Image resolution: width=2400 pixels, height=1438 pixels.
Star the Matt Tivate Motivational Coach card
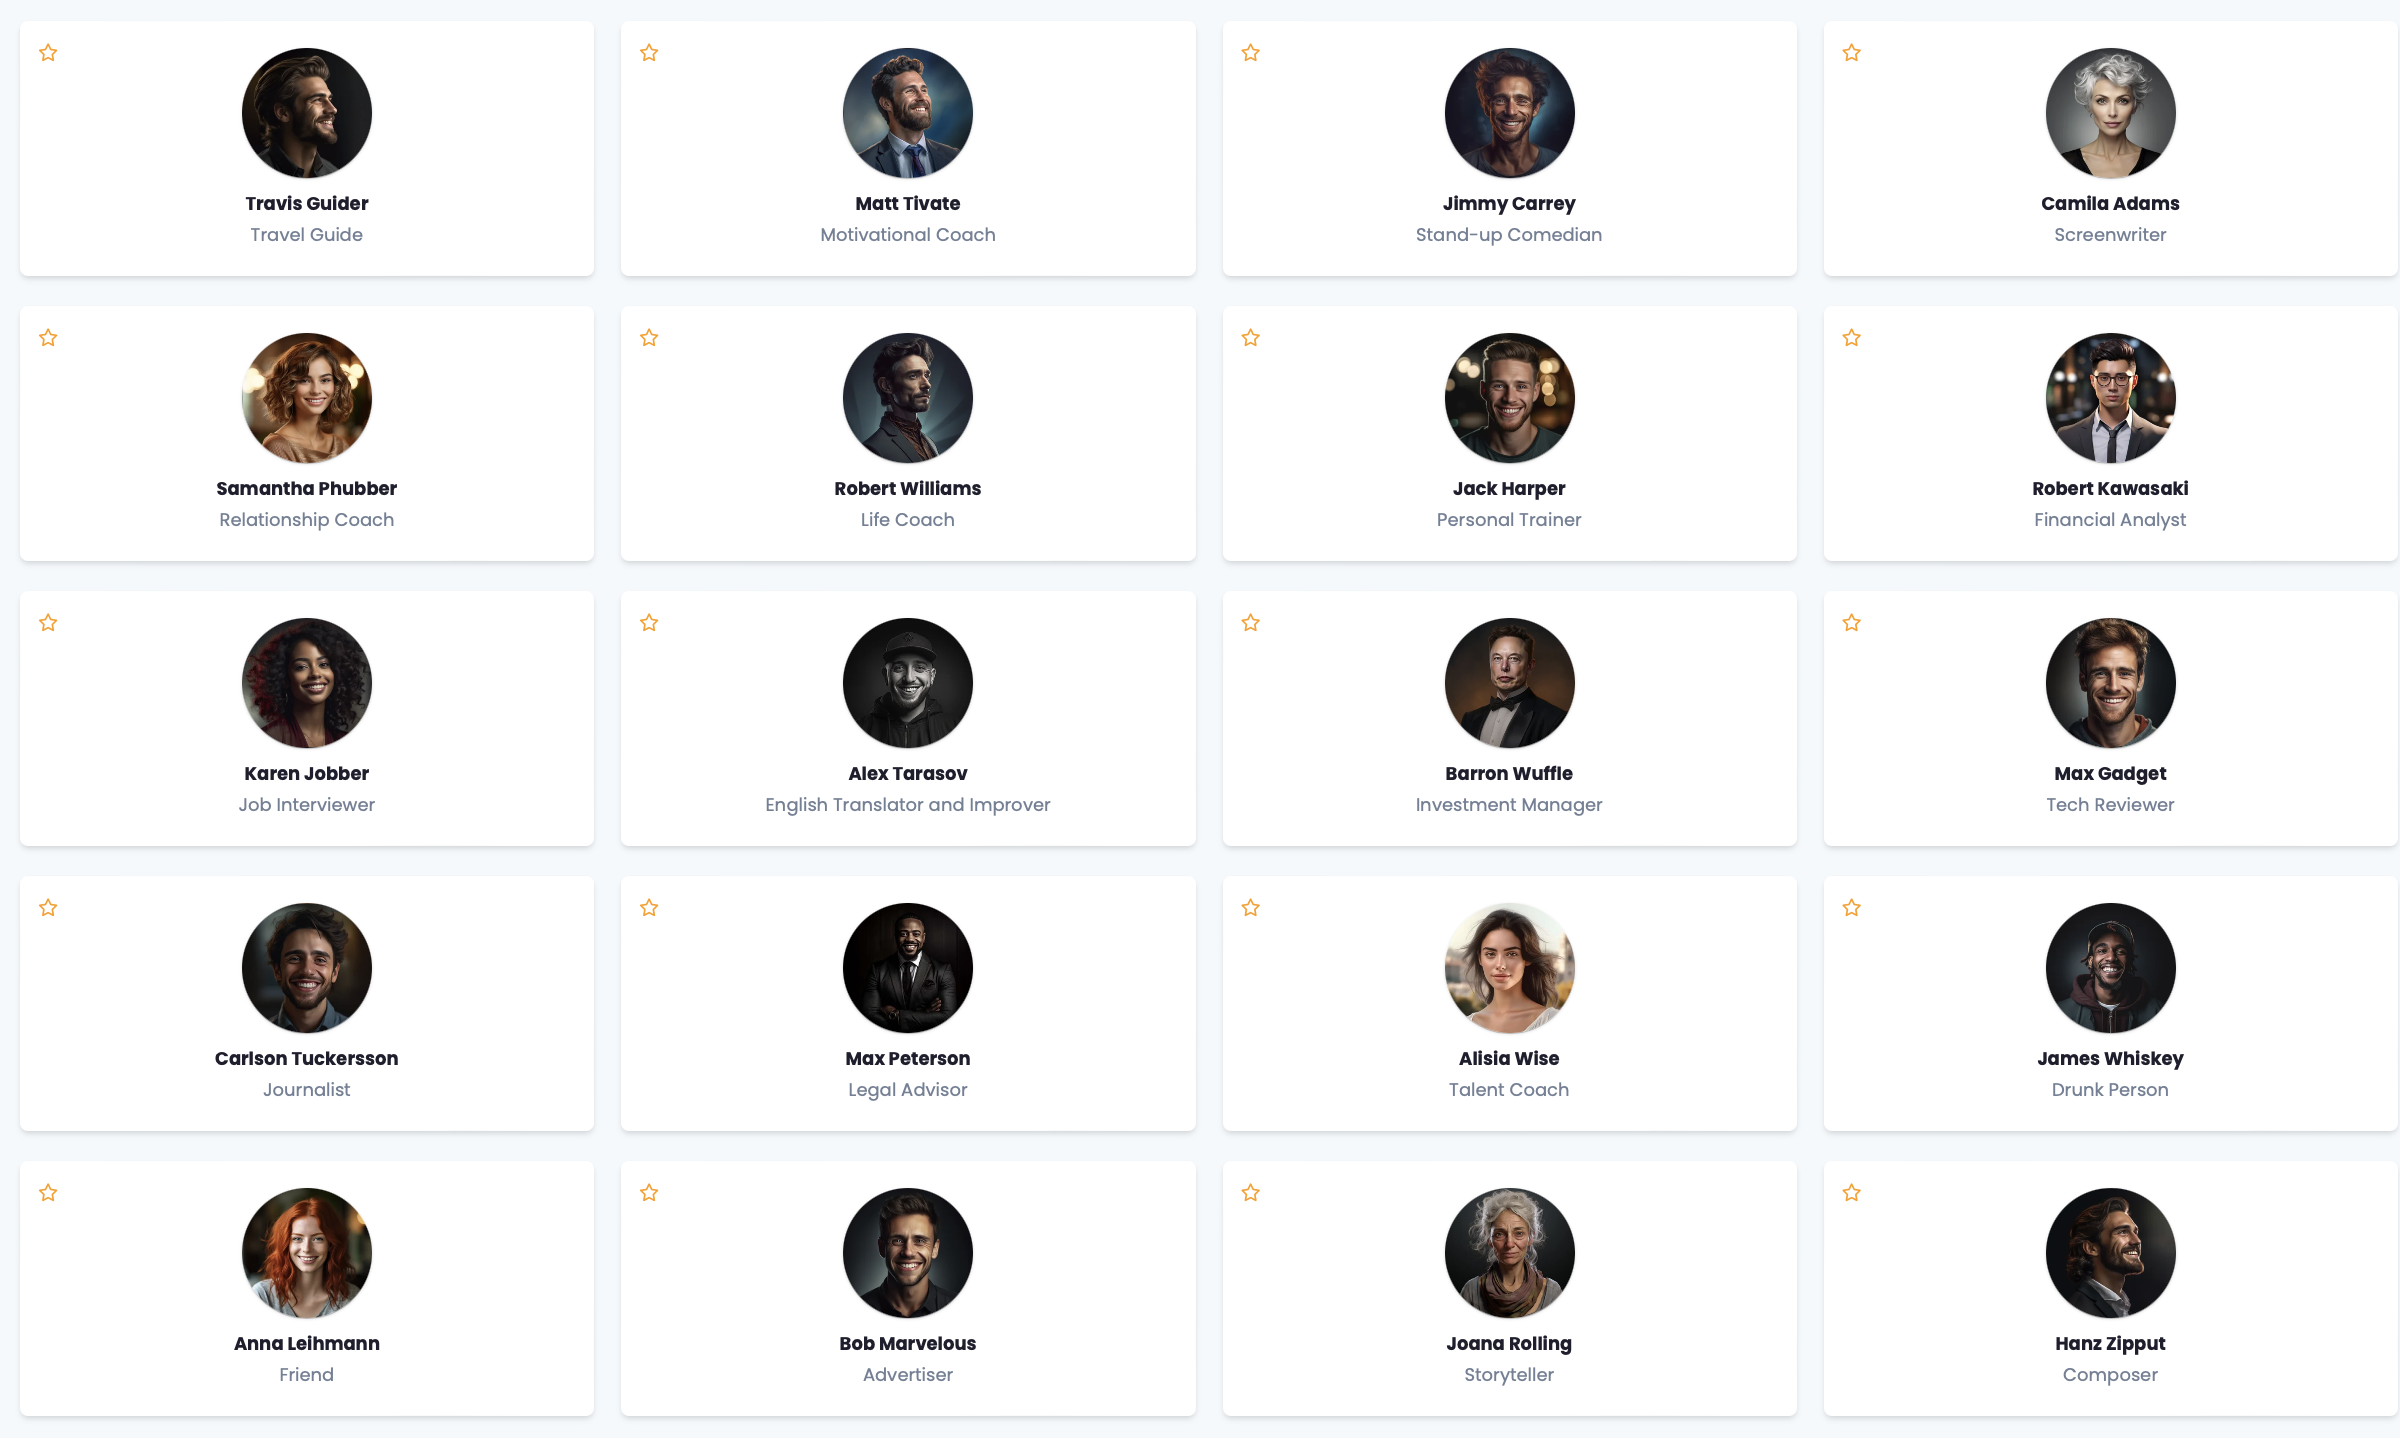click(649, 53)
